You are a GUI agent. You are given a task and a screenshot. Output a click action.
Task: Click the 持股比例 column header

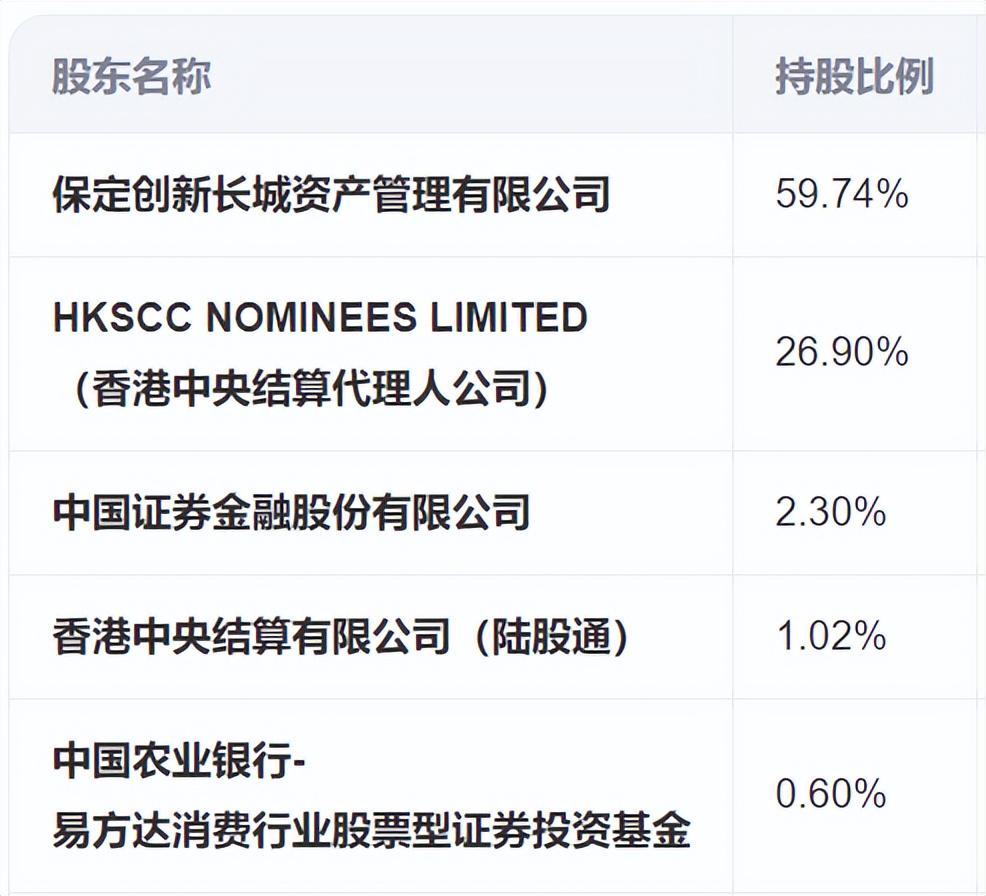854,77
